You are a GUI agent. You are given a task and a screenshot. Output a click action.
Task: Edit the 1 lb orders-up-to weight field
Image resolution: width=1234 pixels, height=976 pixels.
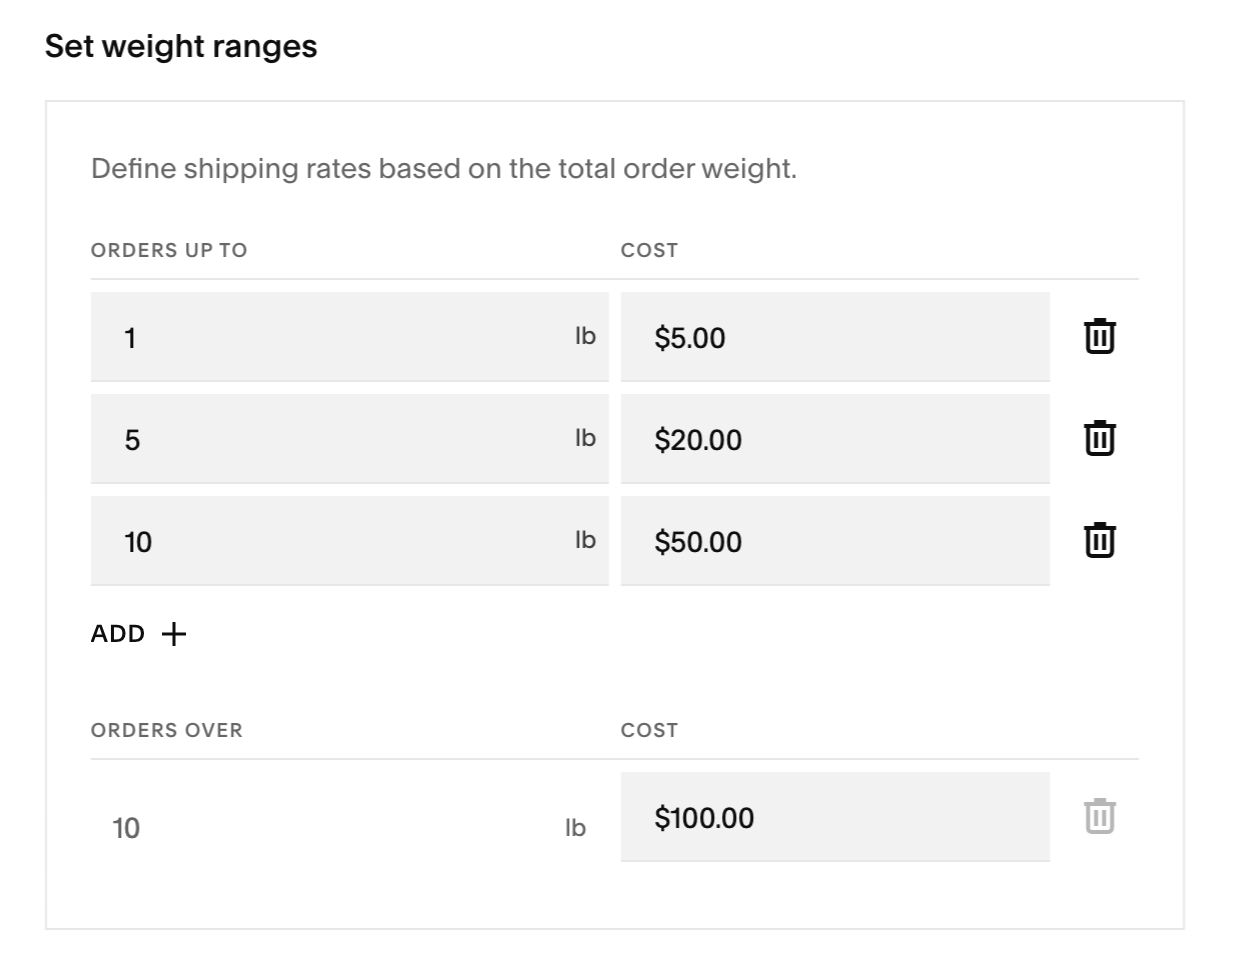click(330, 338)
